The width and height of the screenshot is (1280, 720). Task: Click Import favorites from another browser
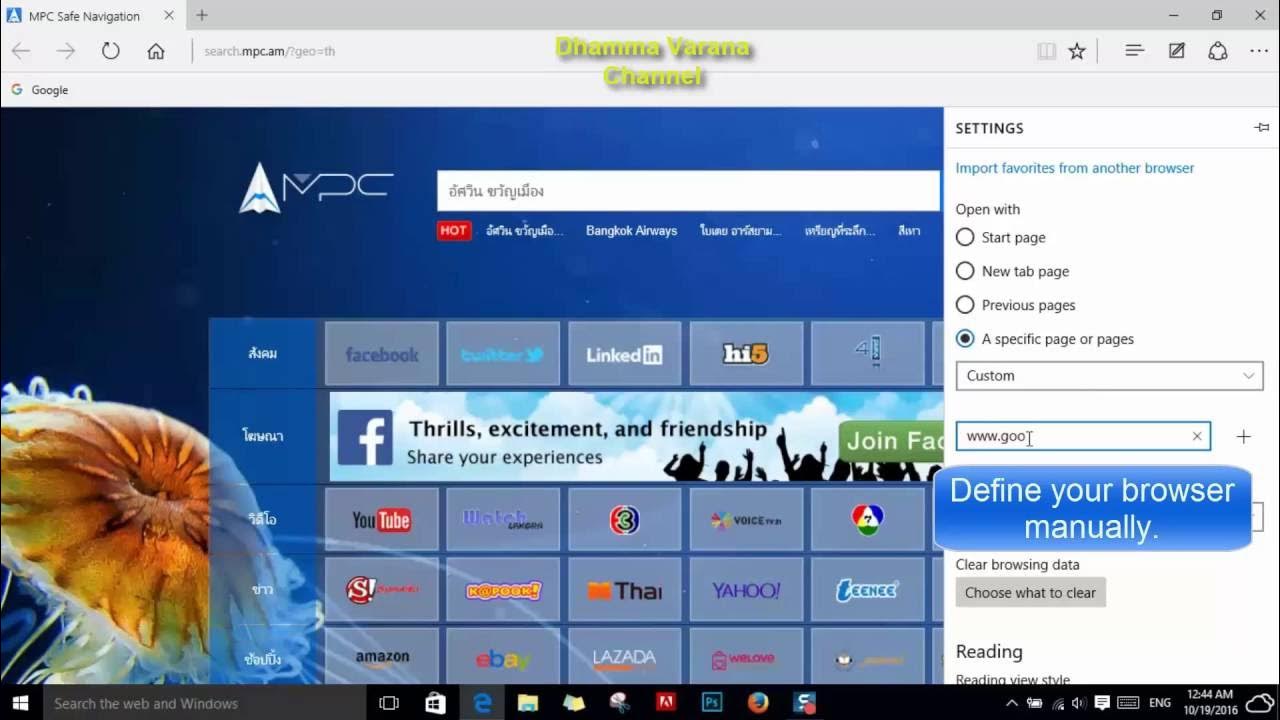pos(1075,168)
